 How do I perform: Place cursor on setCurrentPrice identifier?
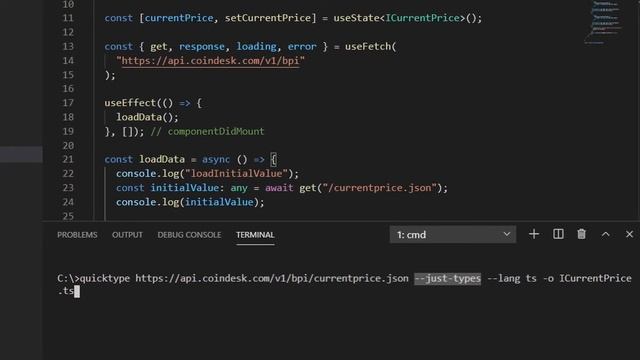point(267,18)
